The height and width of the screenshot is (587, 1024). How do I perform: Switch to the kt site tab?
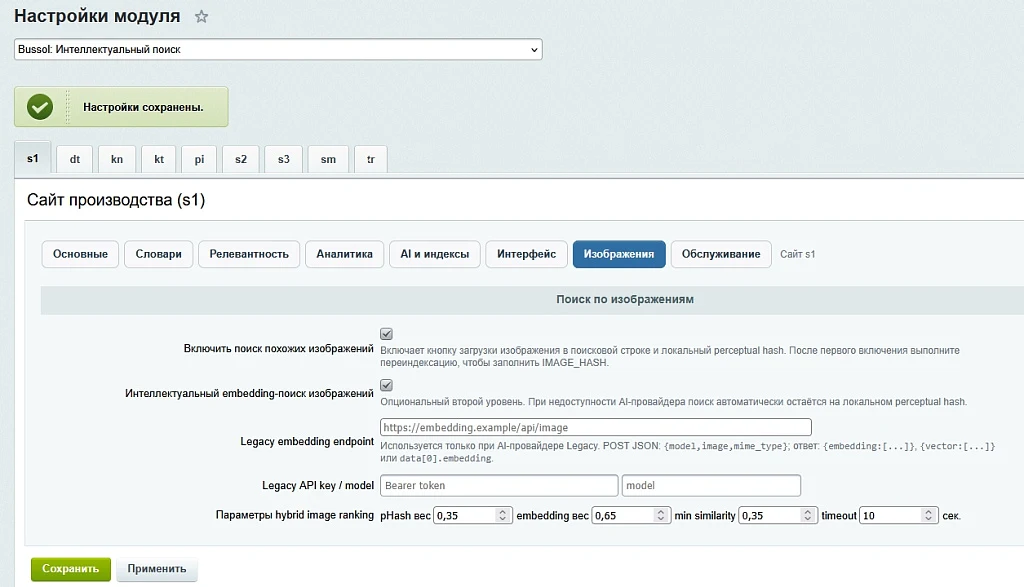159,159
